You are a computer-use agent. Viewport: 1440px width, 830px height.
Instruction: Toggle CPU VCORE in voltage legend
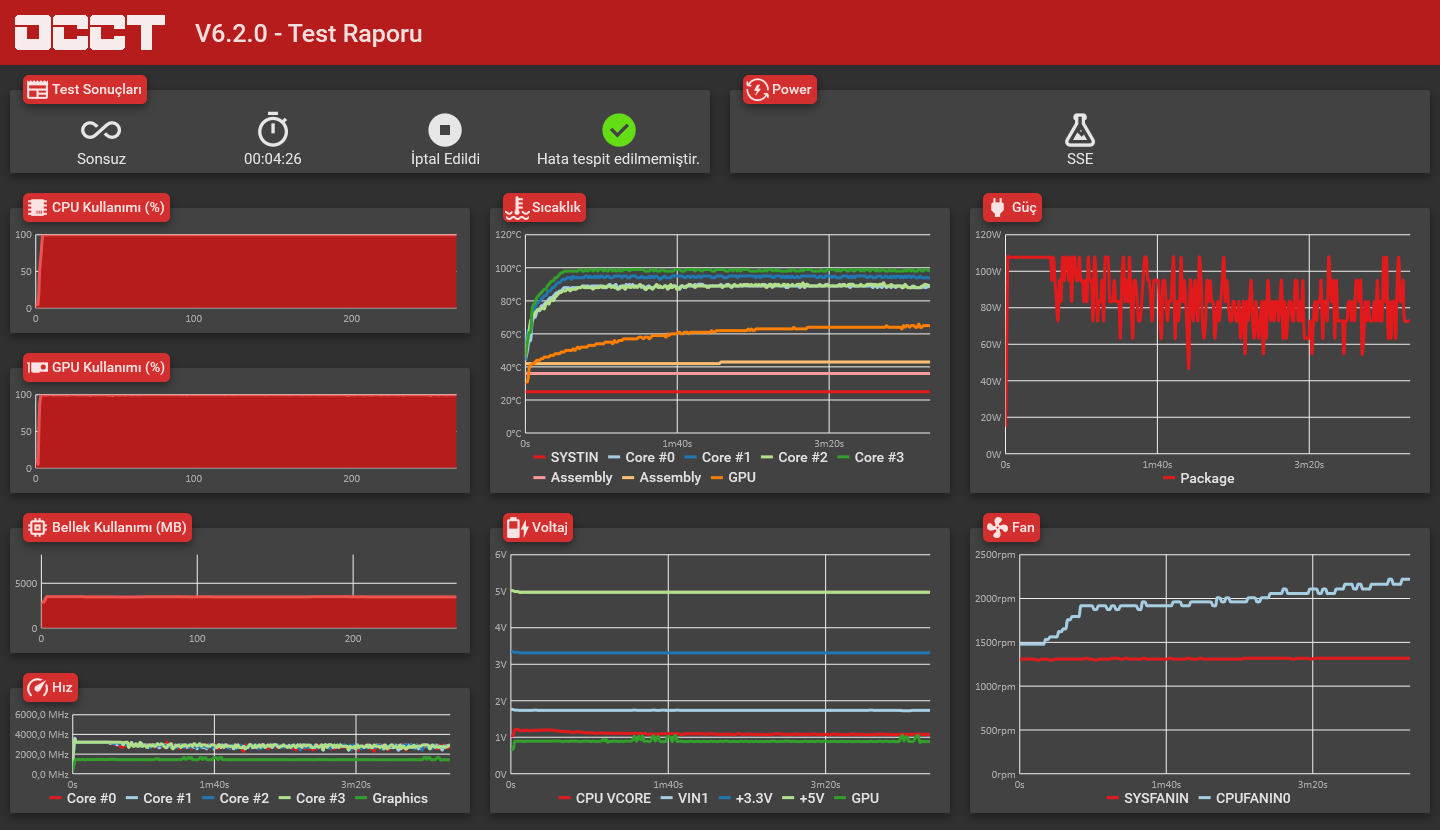tap(604, 798)
